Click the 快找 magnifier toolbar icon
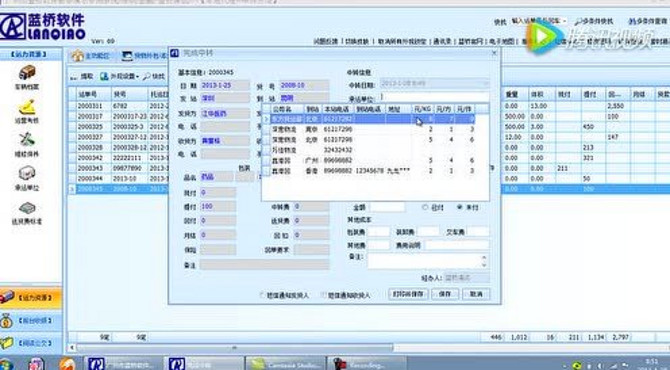Image resolution: width=670 pixels, height=370 pixels. 146,76
